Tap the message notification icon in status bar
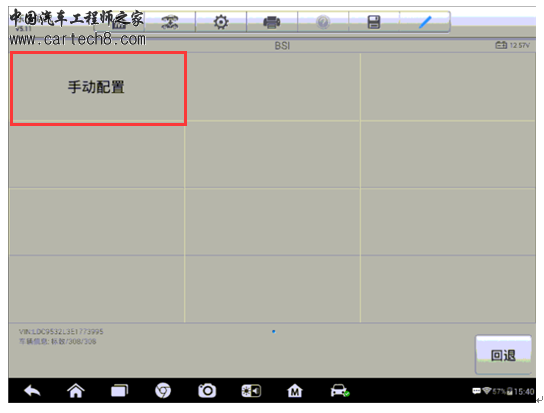This screenshot has width=544, height=413. click(x=476, y=391)
